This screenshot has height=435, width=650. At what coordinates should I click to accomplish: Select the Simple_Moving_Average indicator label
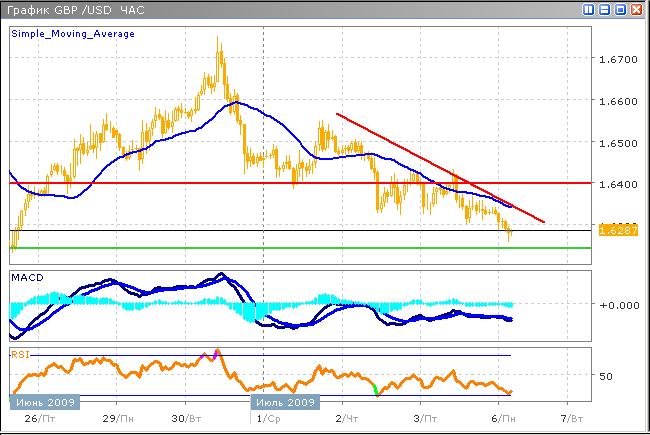(73, 34)
